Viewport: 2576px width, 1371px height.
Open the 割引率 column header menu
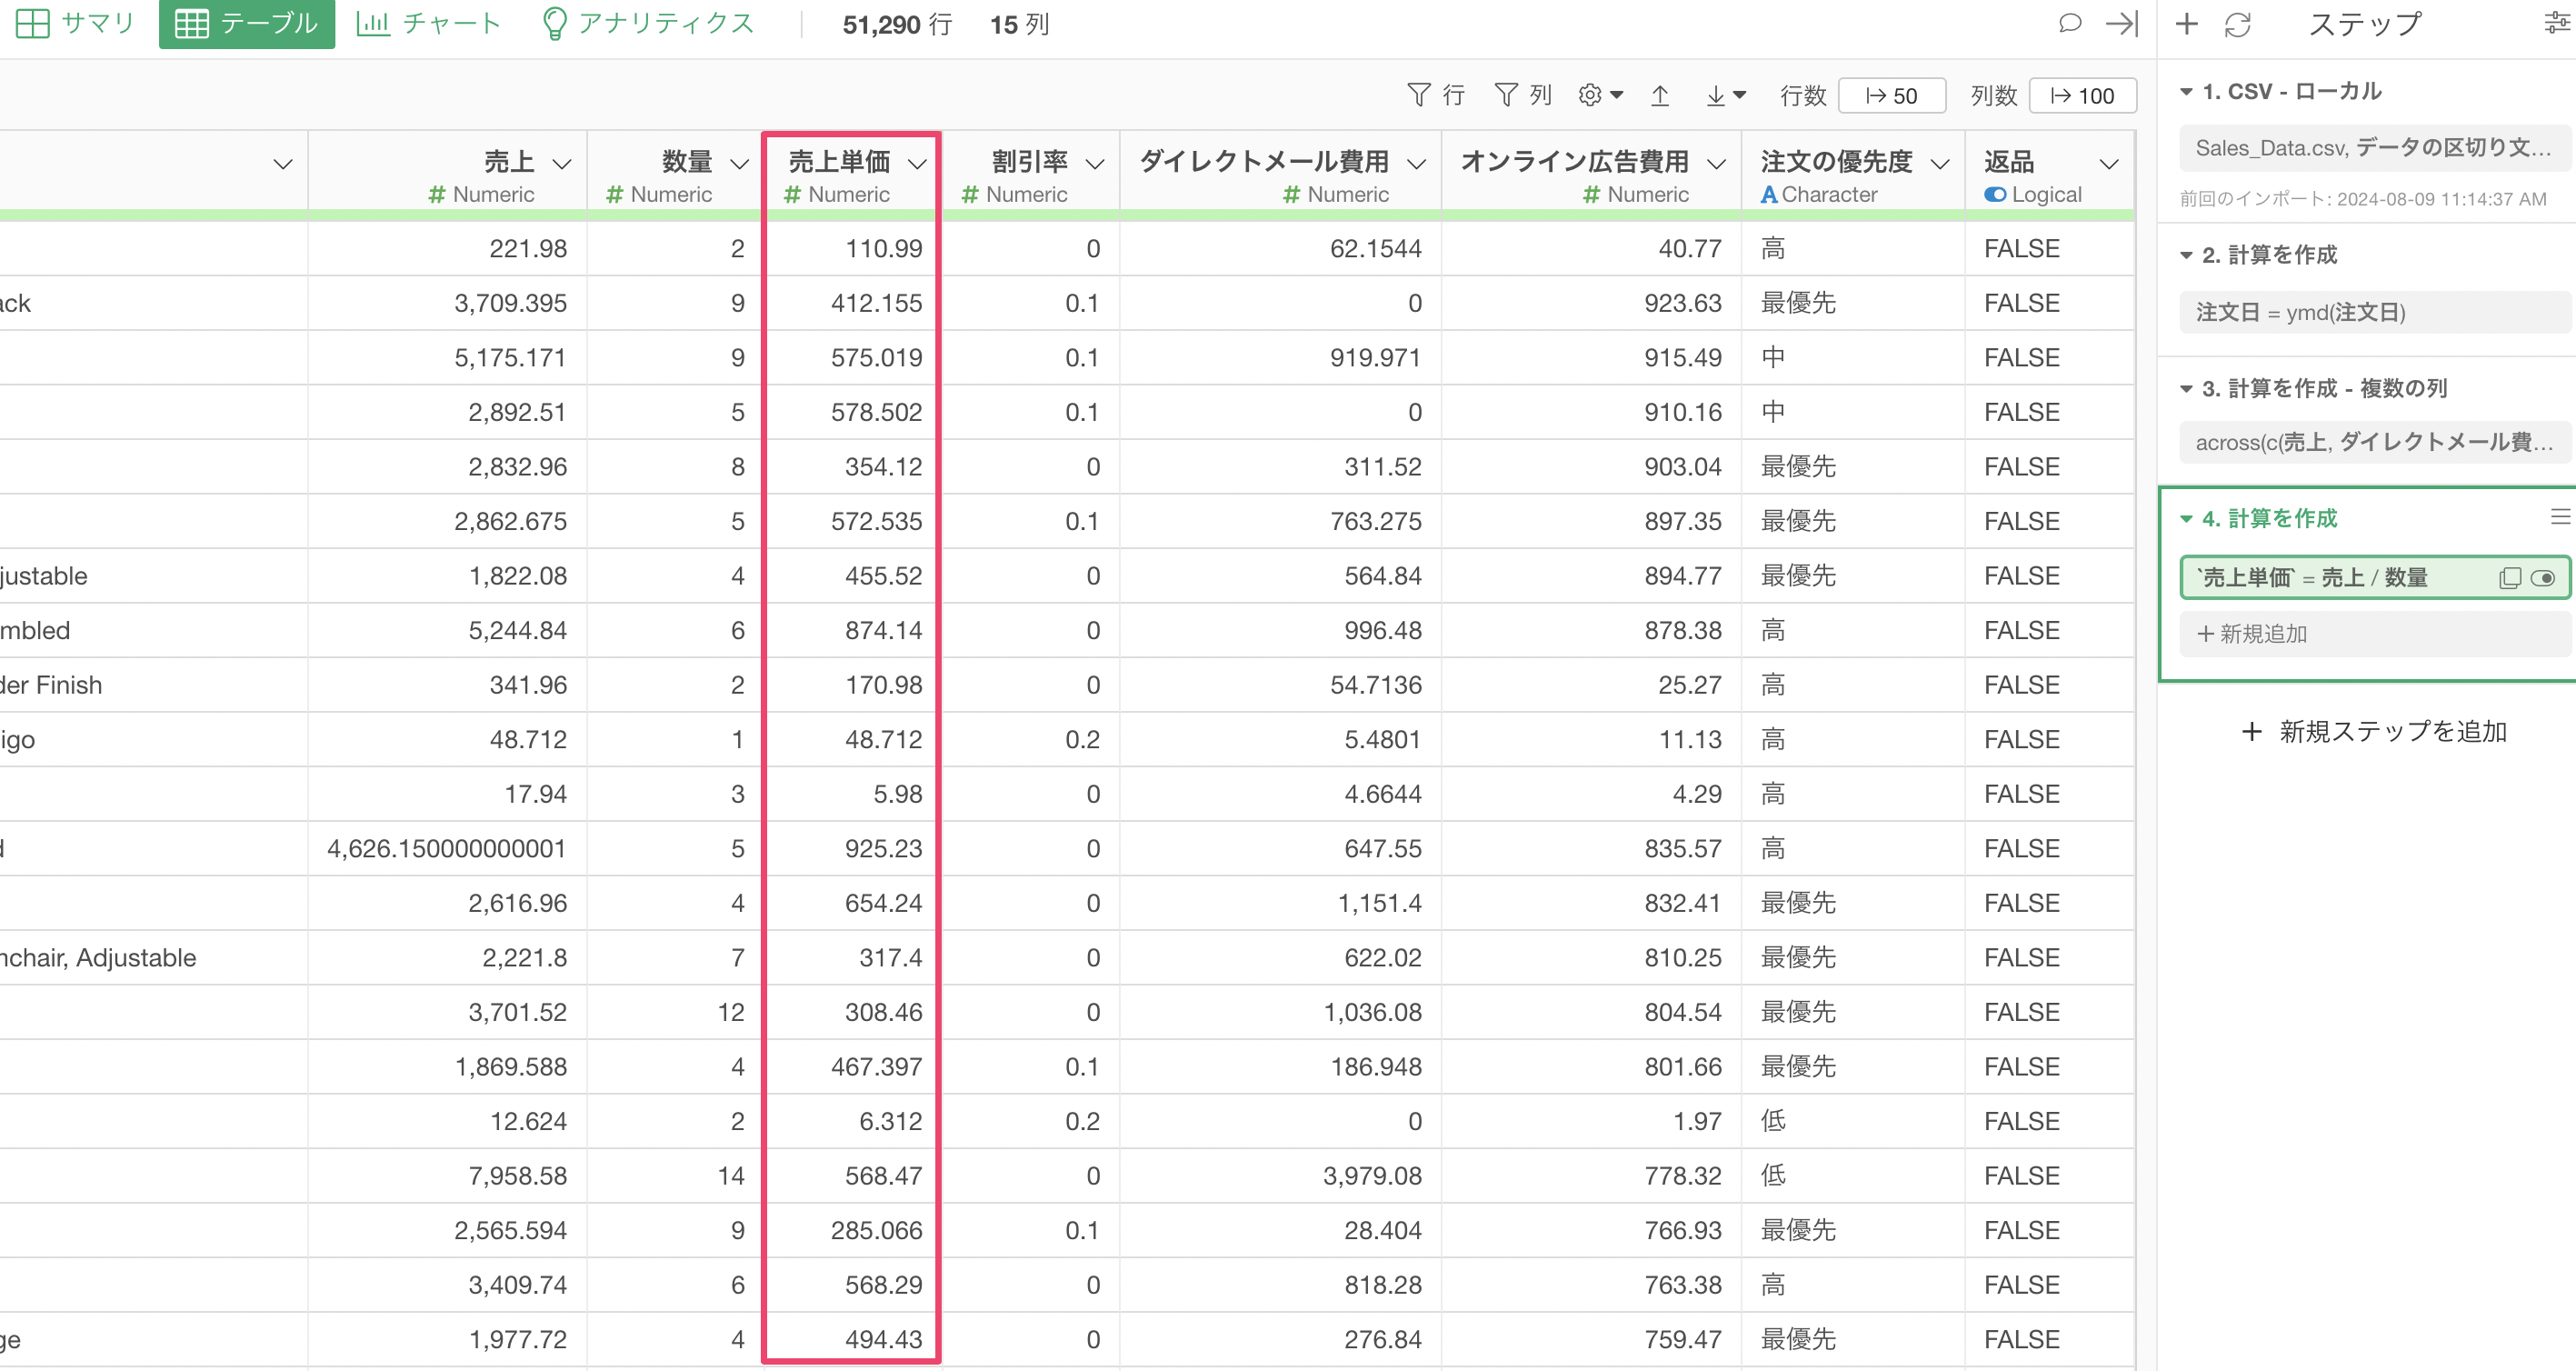tap(1095, 163)
